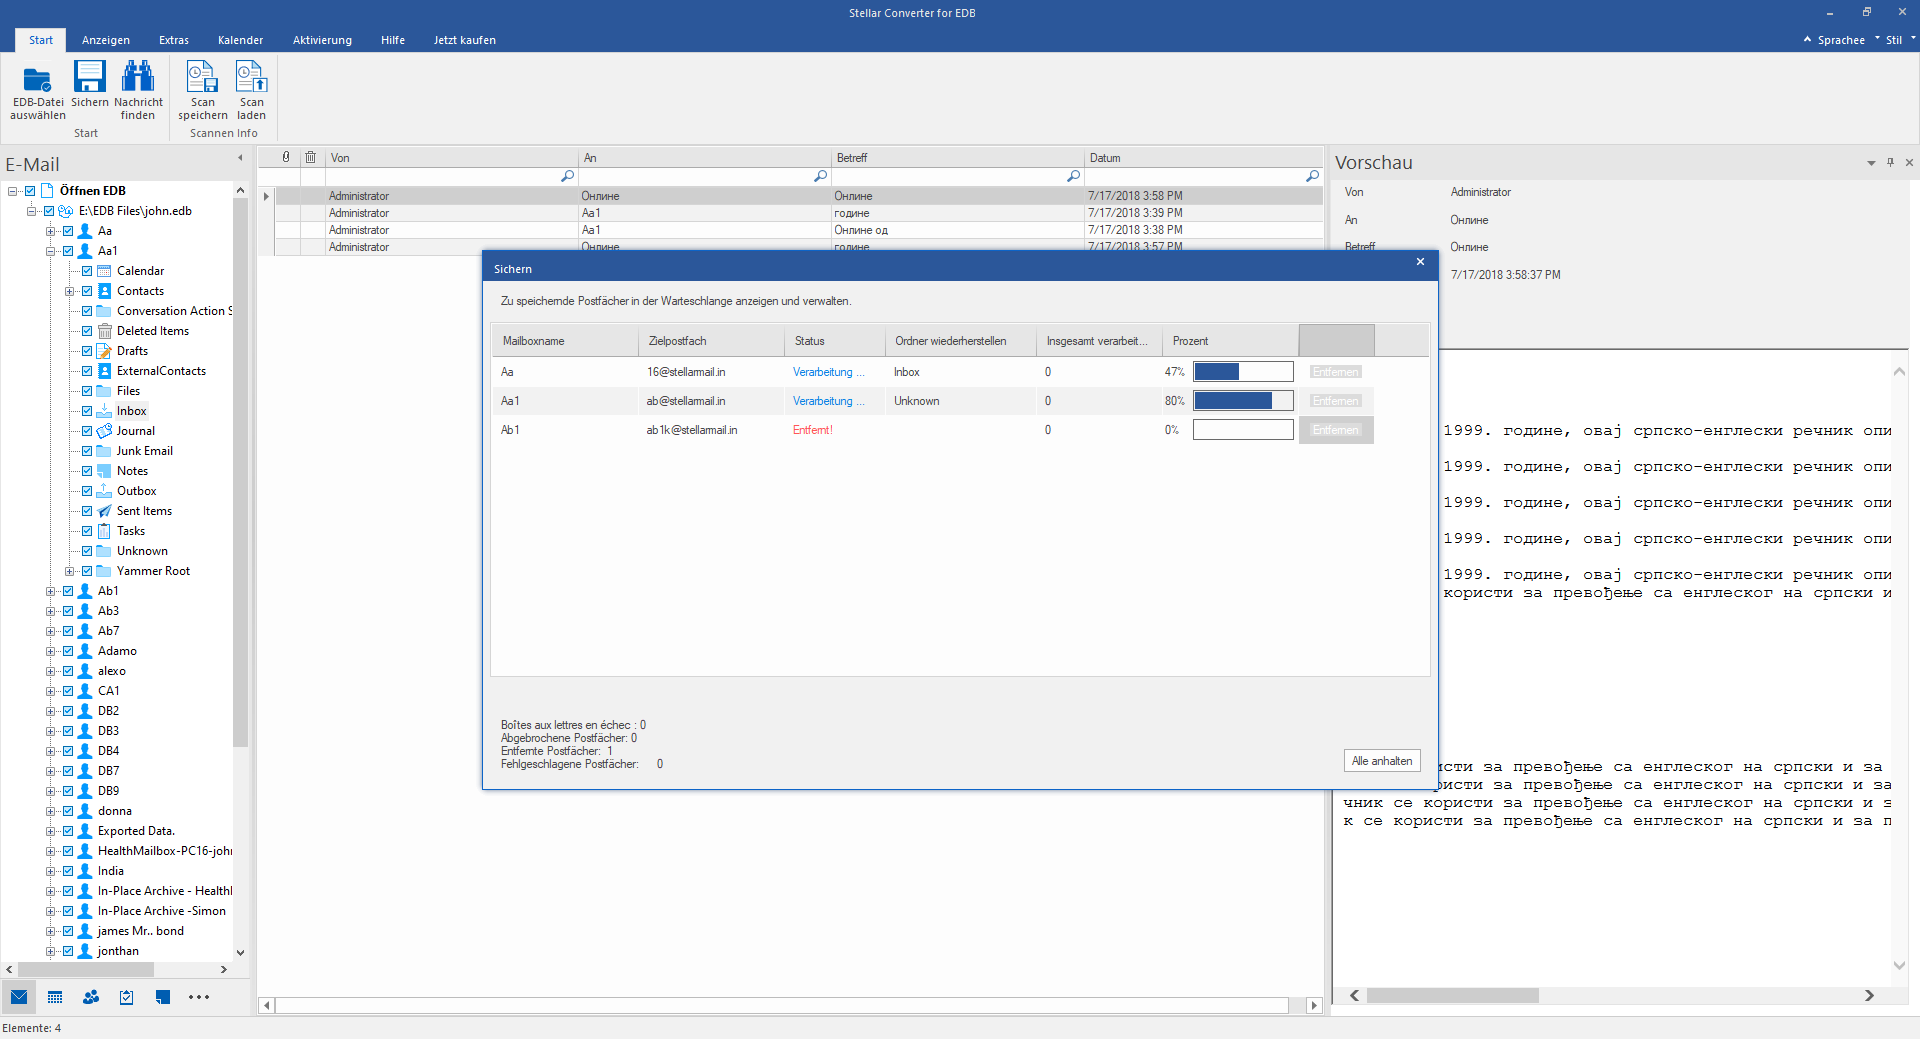Click Entfernen button for mailbox Aa
This screenshot has height=1039, width=1920.
pyautogui.click(x=1336, y=372)
